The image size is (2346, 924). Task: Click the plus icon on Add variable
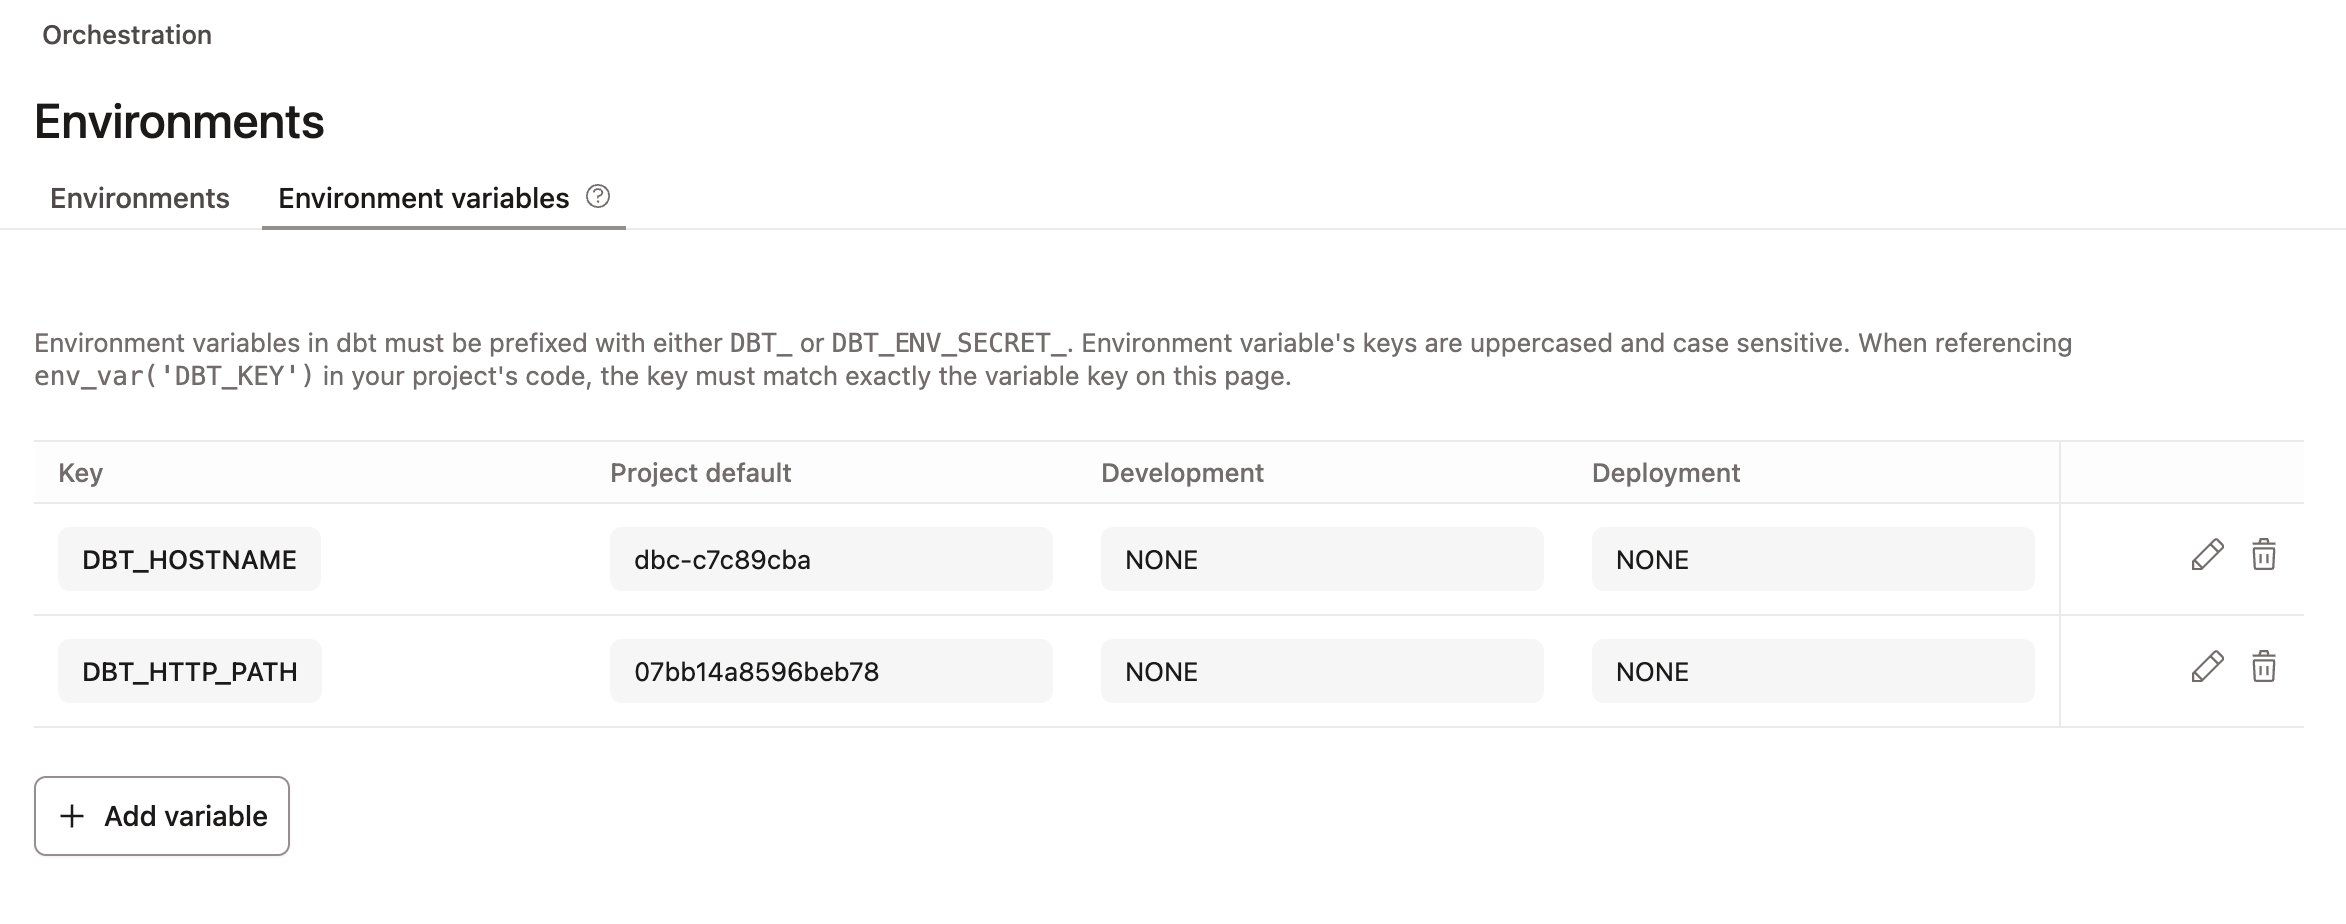click(x=70, y=816)
